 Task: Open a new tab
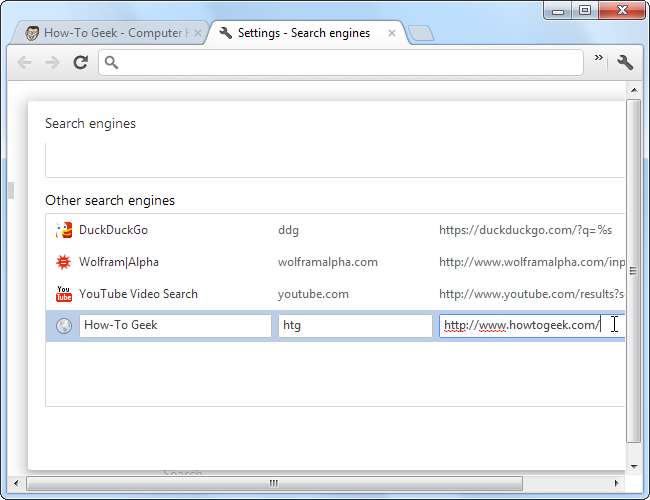point(421,34)
